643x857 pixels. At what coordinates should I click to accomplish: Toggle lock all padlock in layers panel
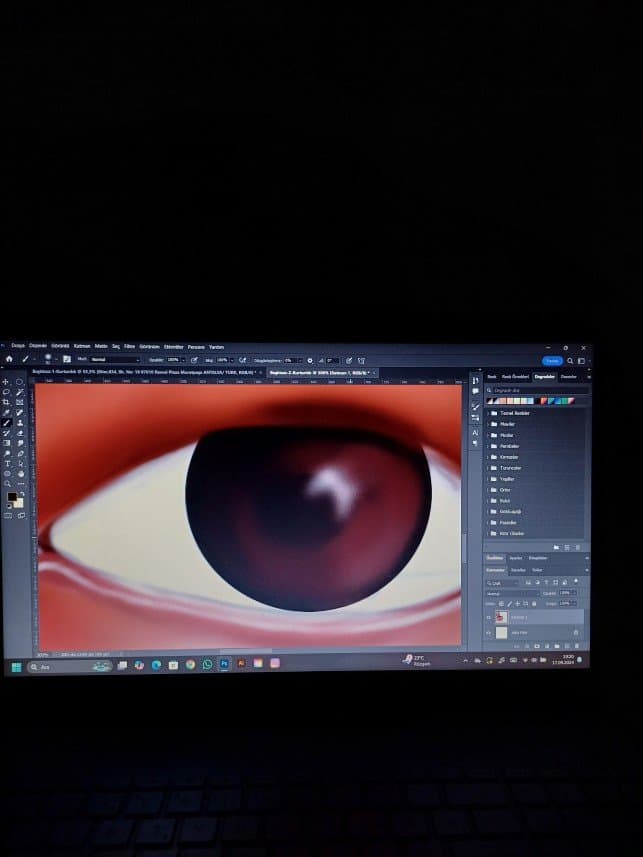534,604
